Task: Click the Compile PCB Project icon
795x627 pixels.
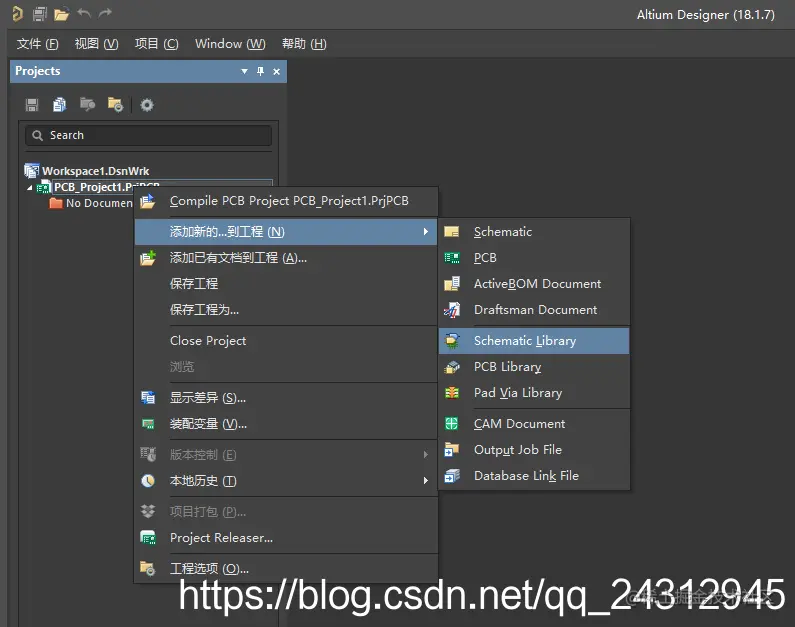Action: point(148,201)
